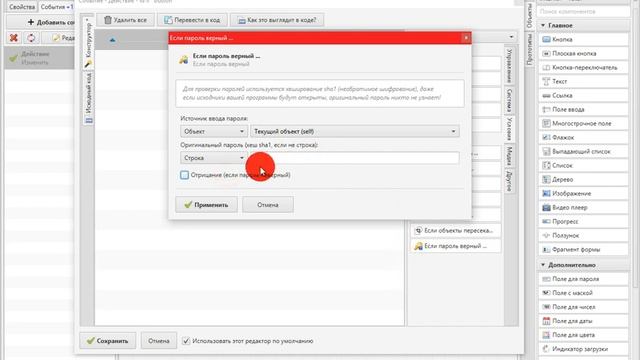Choose the Поле для чисел component

pos(583,307)
